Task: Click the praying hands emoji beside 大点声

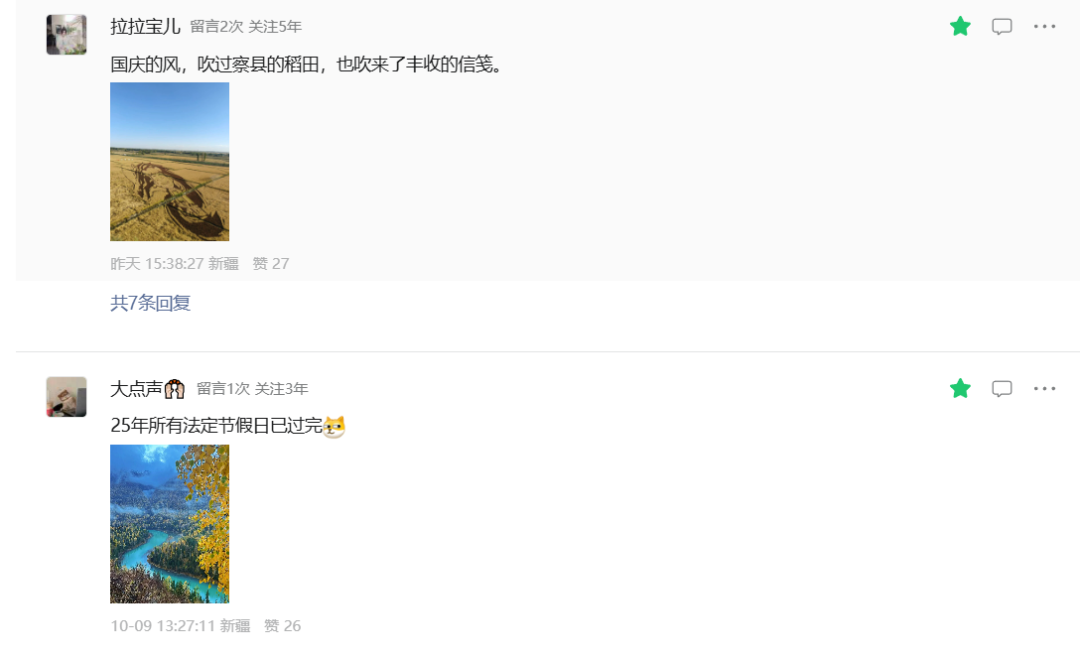Action: pyautogui.click(x=175, y=389)
